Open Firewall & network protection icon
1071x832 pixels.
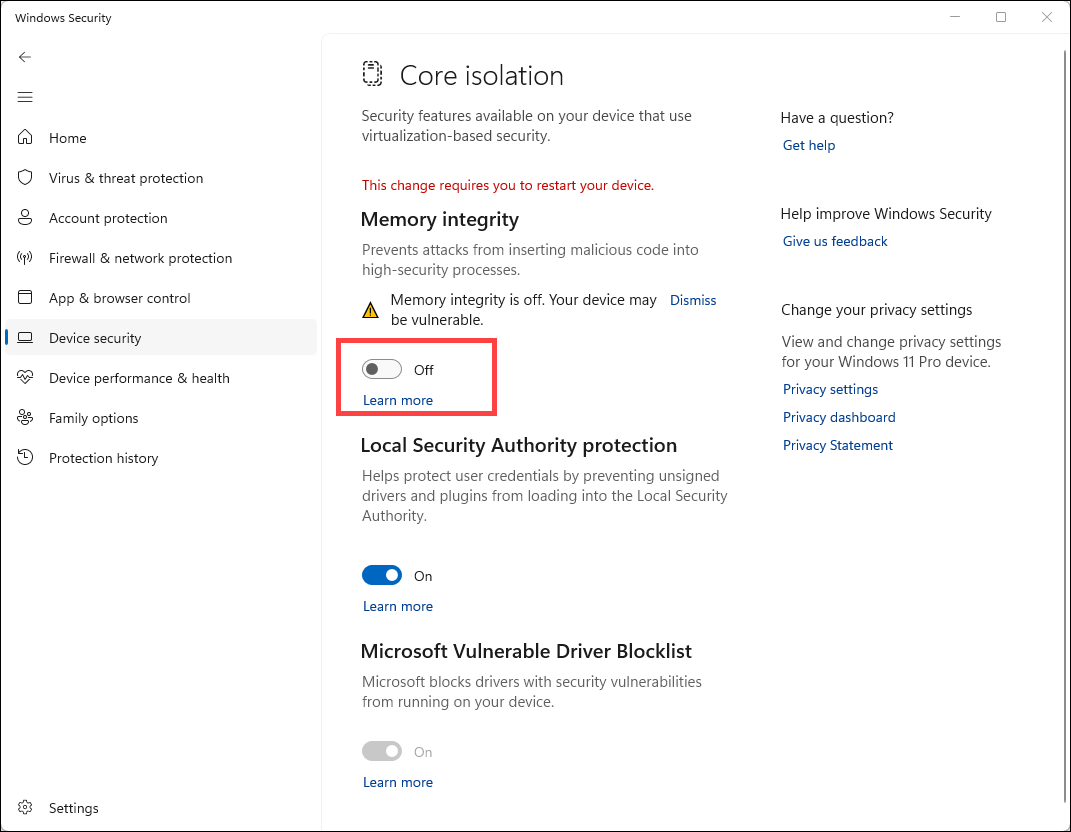coord(26,258)
